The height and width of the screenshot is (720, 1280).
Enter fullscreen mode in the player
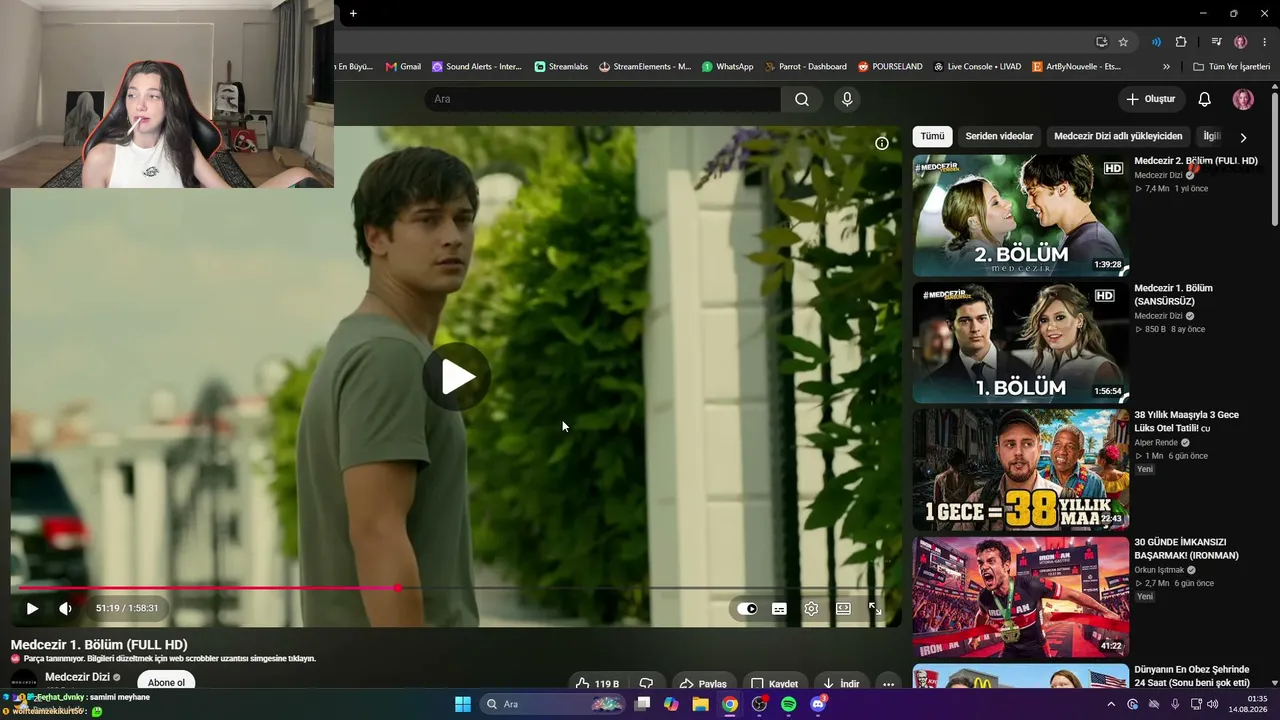coord(875,608)
